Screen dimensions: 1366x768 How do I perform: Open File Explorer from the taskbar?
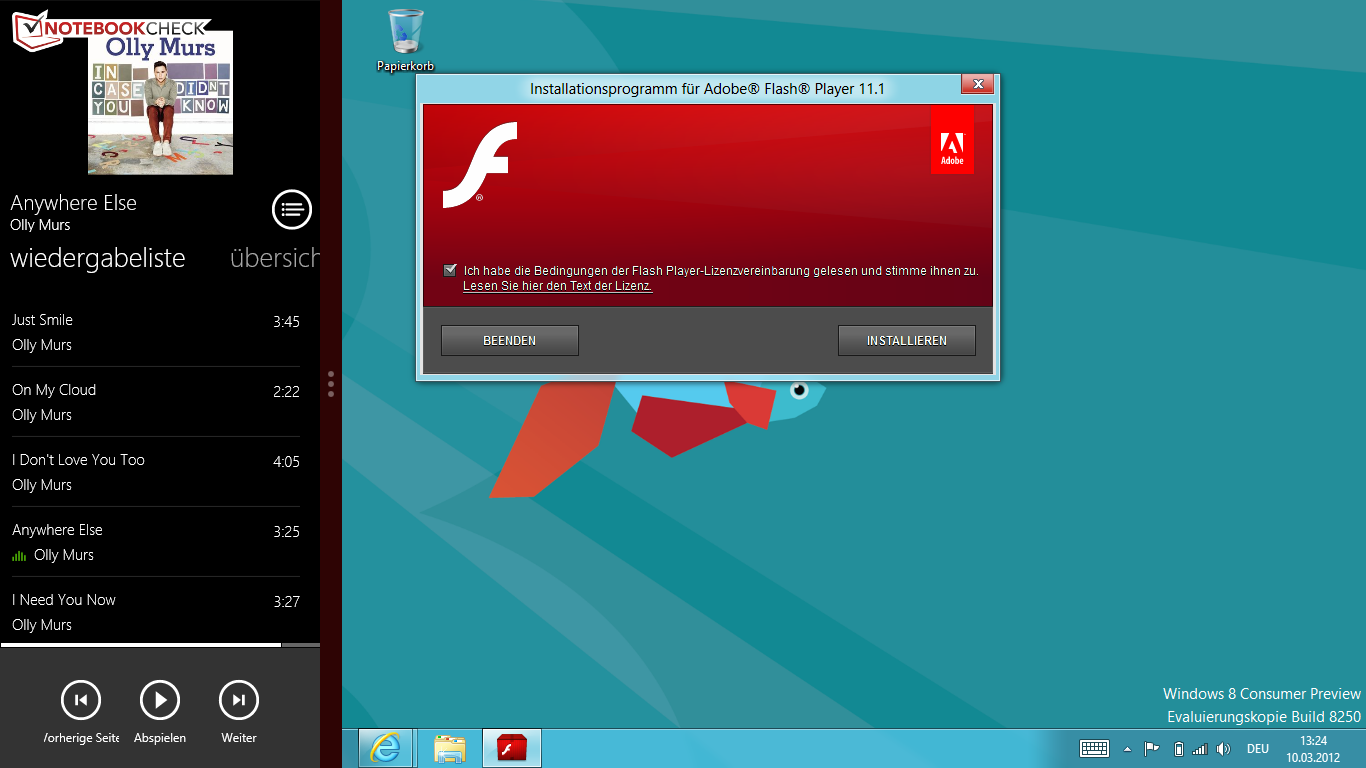pos(450,748)
